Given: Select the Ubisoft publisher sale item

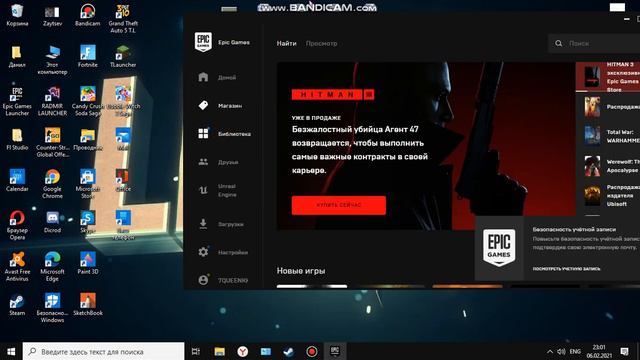Looking at the screenshot, I should point(608,196).
